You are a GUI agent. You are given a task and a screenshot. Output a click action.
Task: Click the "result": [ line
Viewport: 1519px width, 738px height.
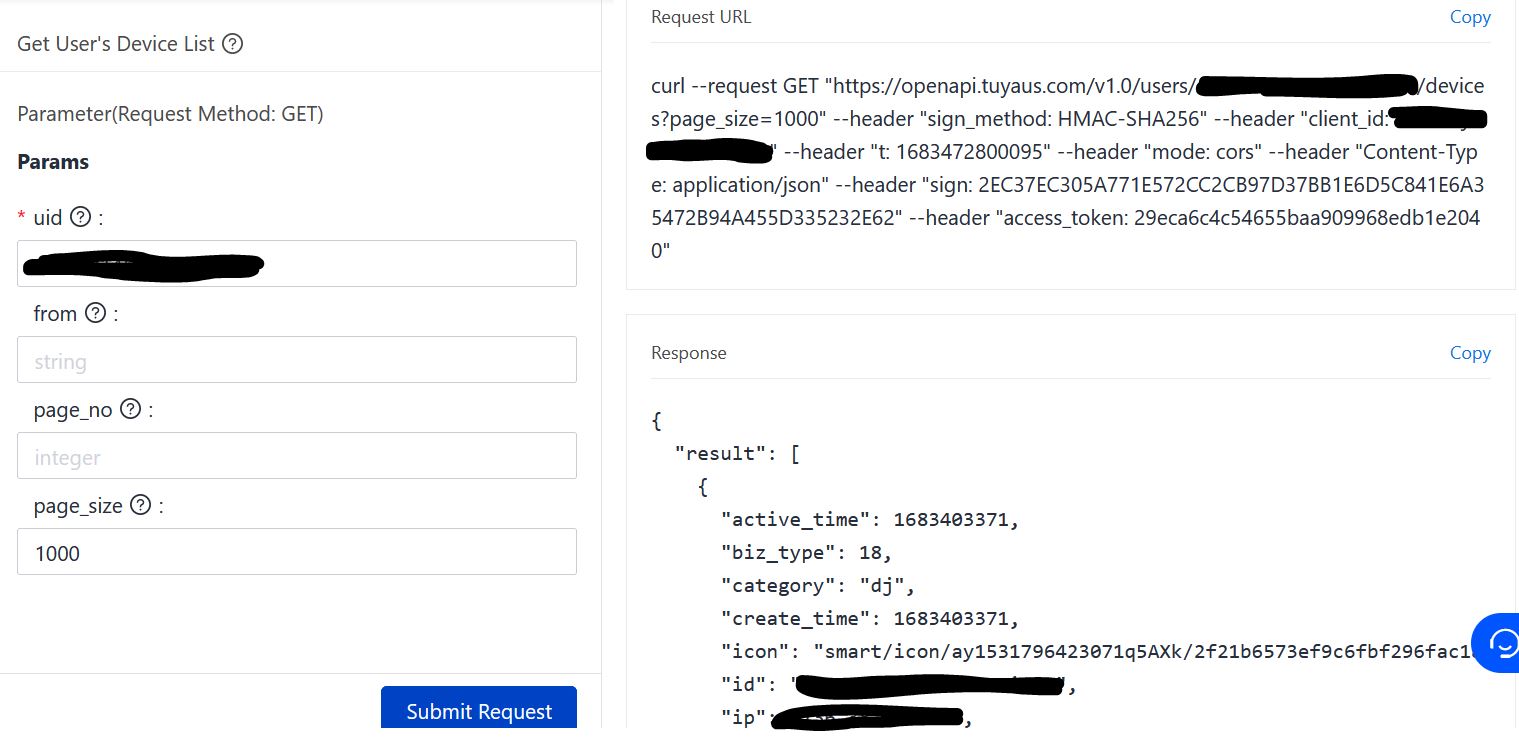737,454
